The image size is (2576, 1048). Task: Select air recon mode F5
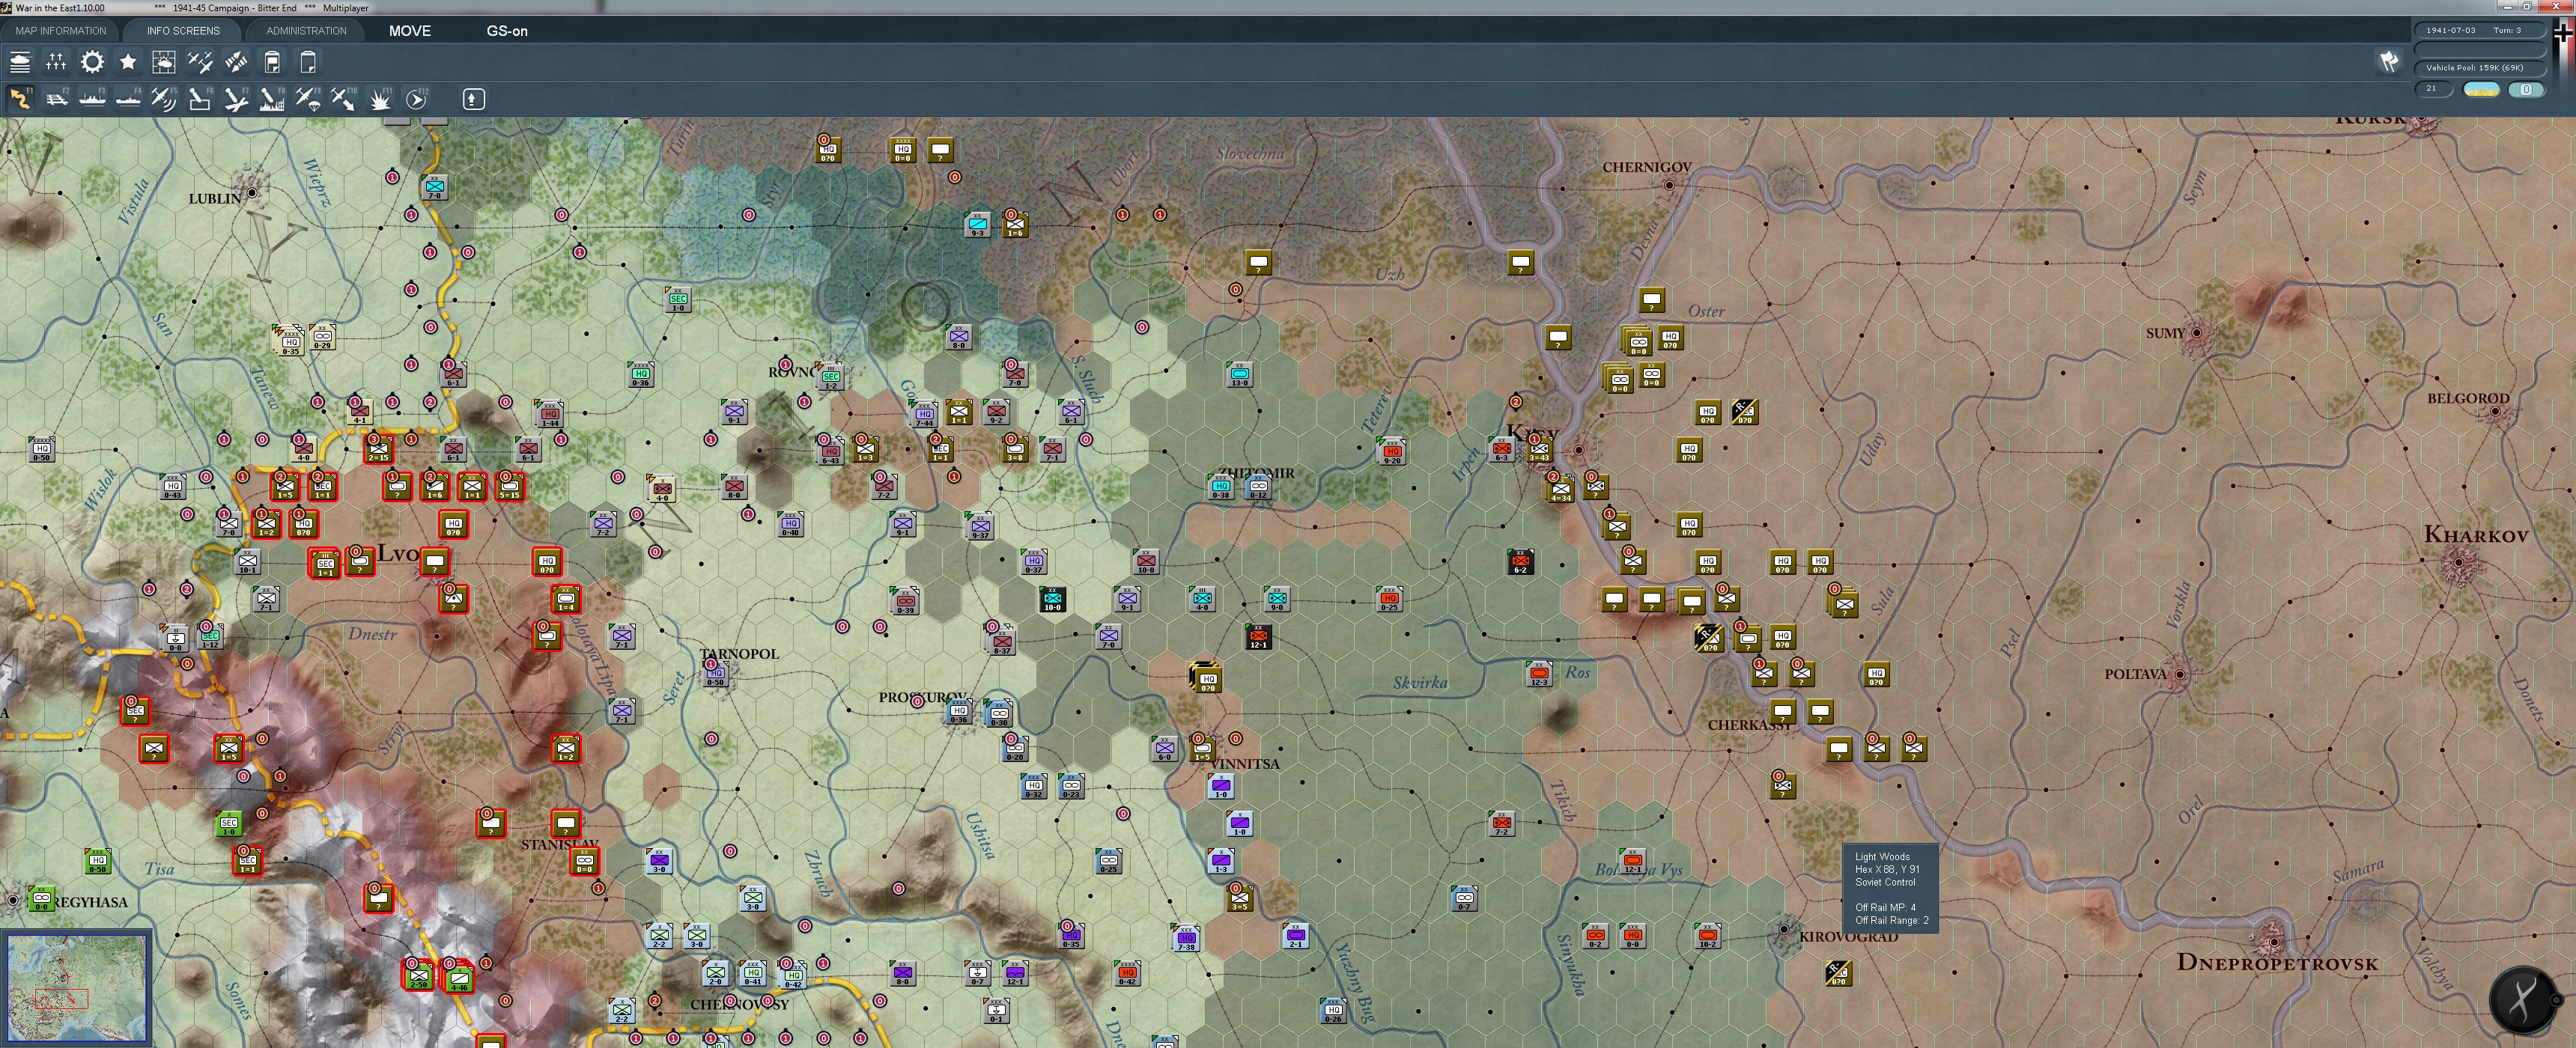pyautogui.click(x=164, y=99)
